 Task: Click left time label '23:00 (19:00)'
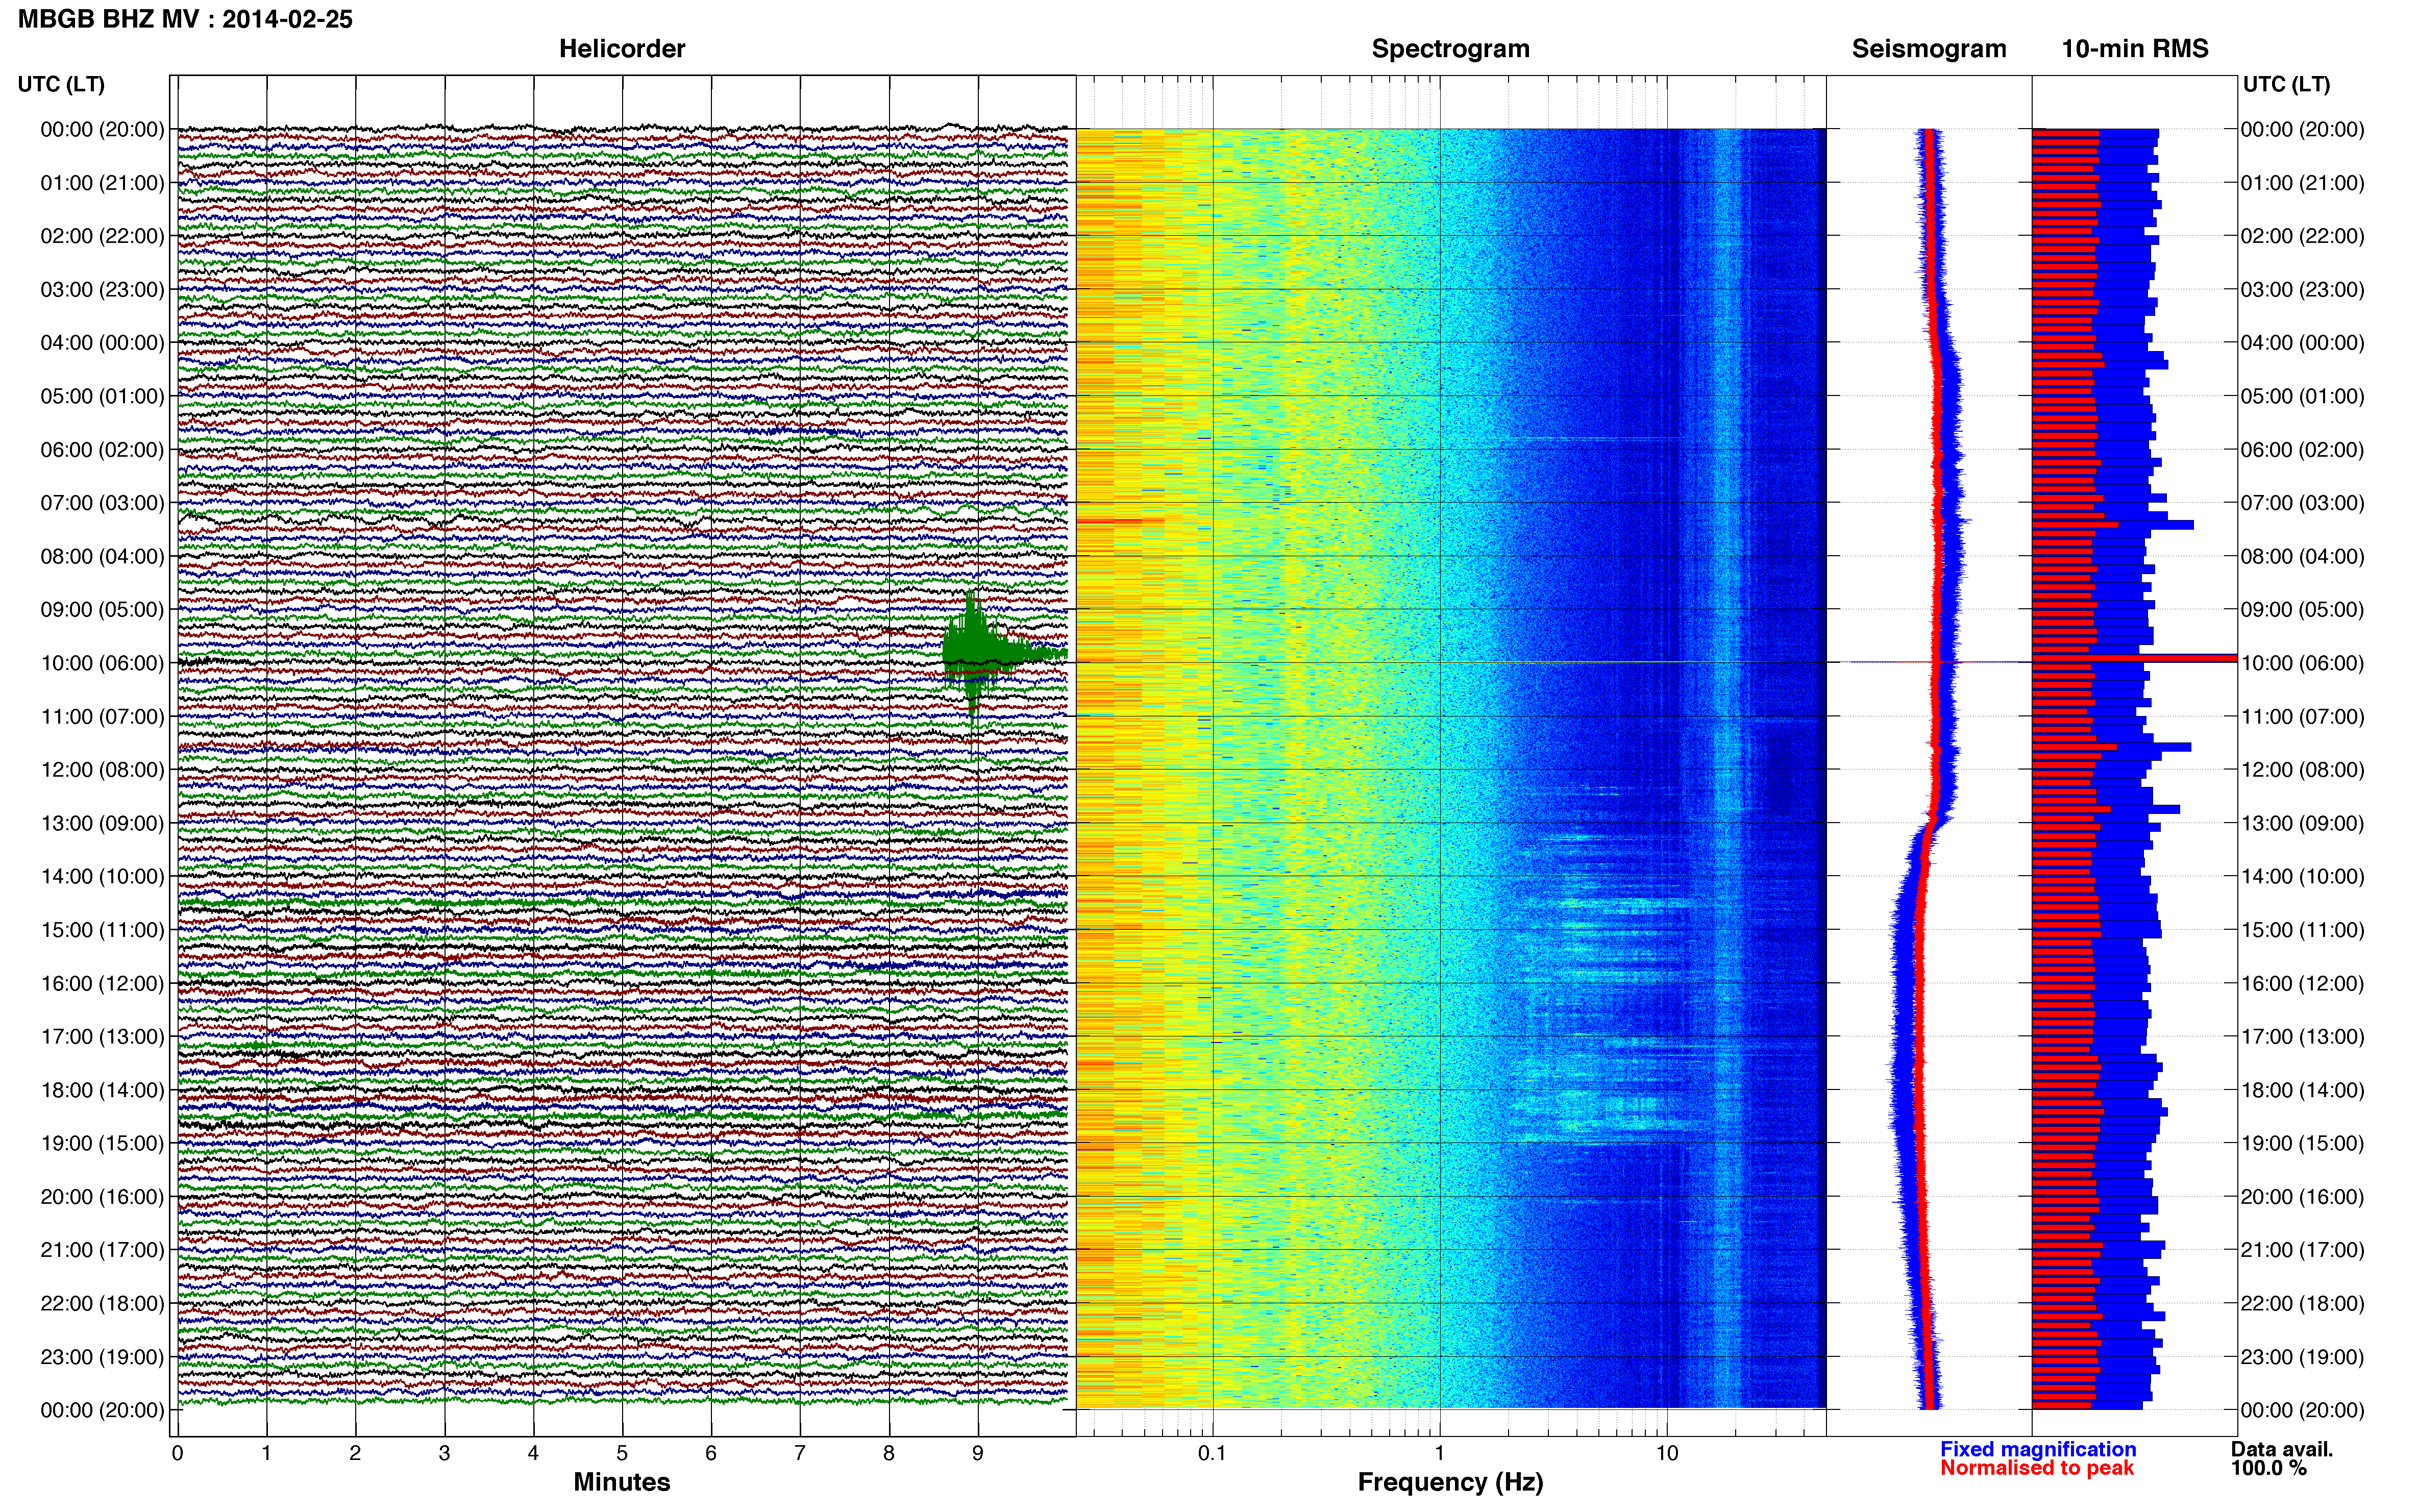coord(102,1357)
